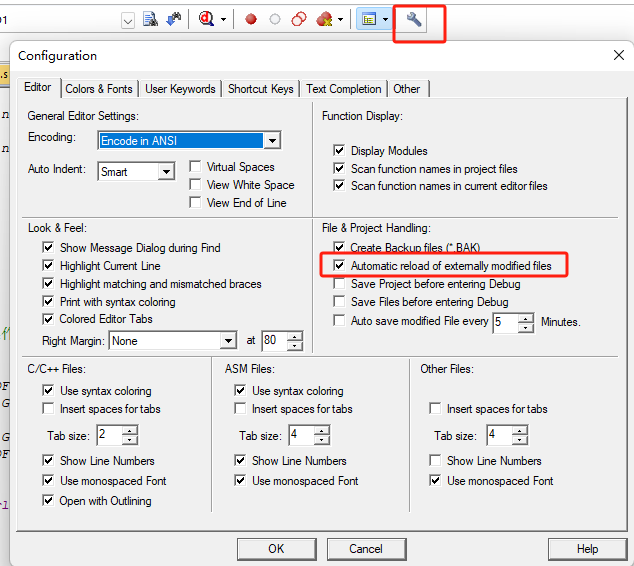634x566 pixels.
Task: Click the Kill All Breakpoints icon
Action: point(324,19)
